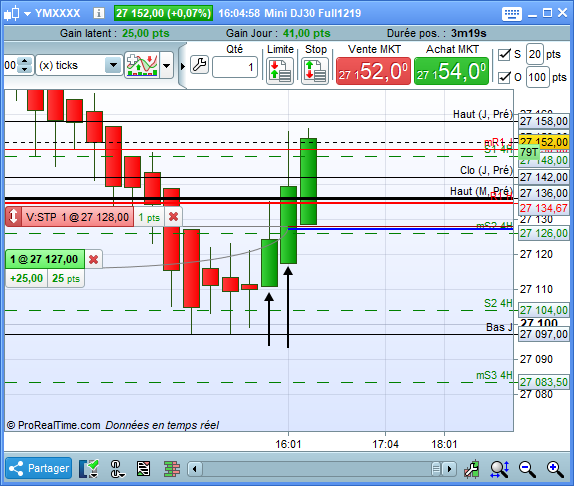The image size is (574, 486).
Task: Click the ProRealTime.com copyright text
Action: click(53, 425)
